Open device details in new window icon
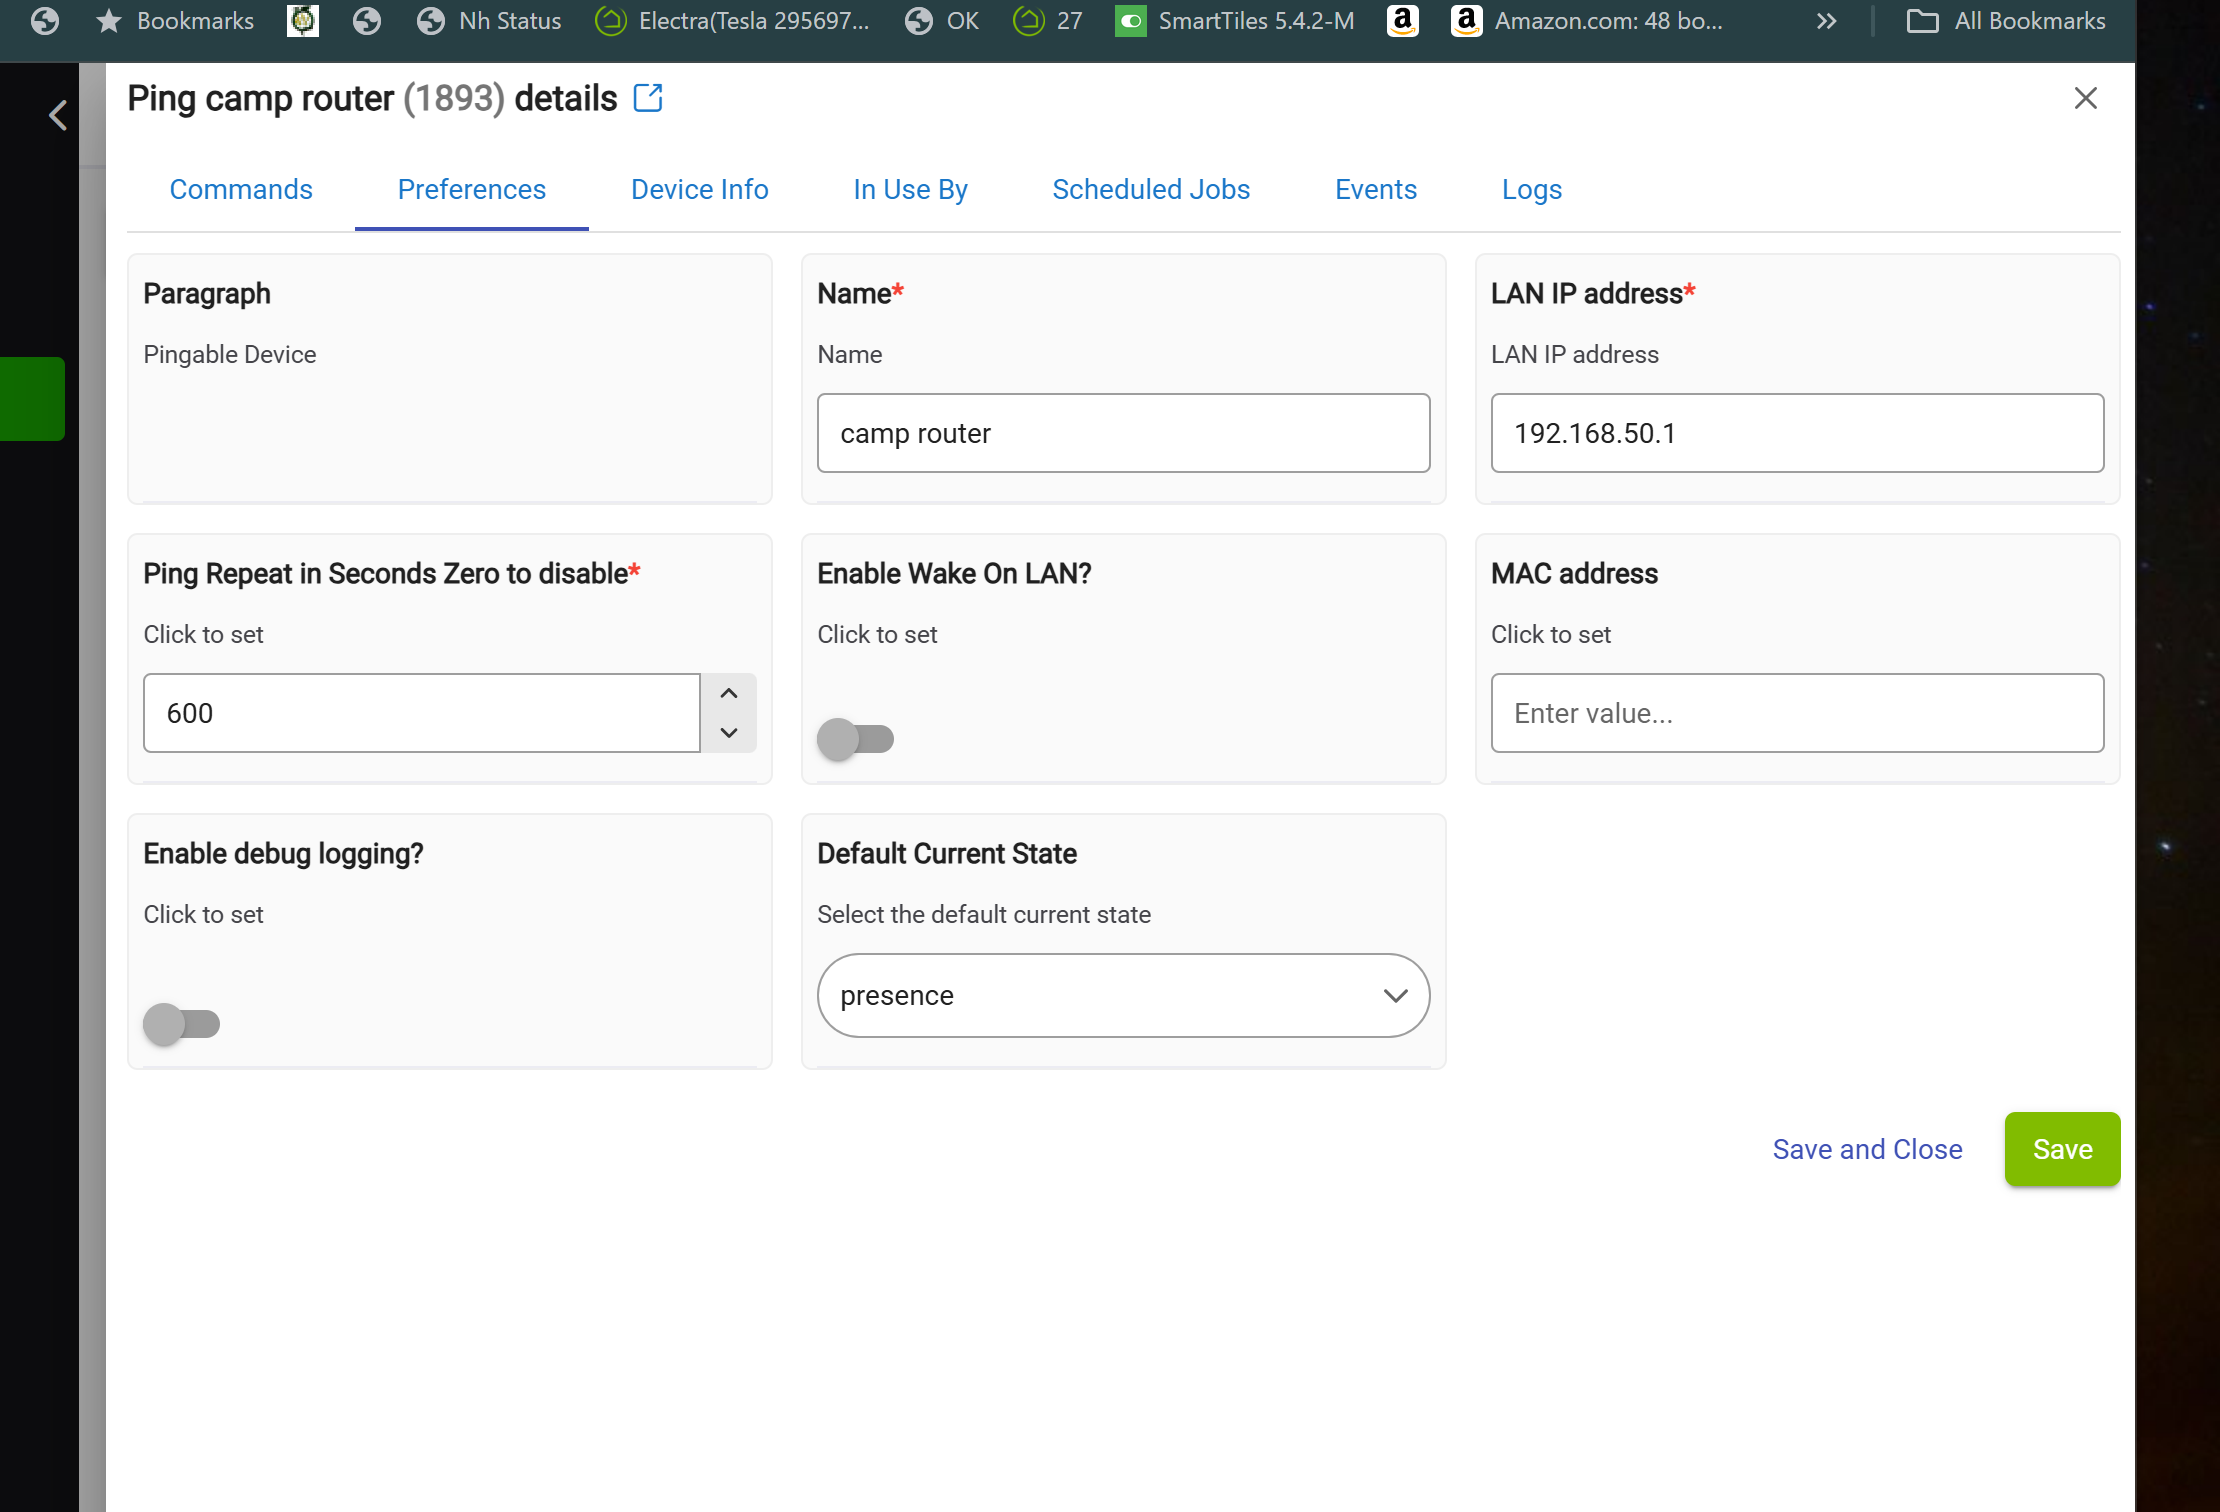 tap(648, 98)
